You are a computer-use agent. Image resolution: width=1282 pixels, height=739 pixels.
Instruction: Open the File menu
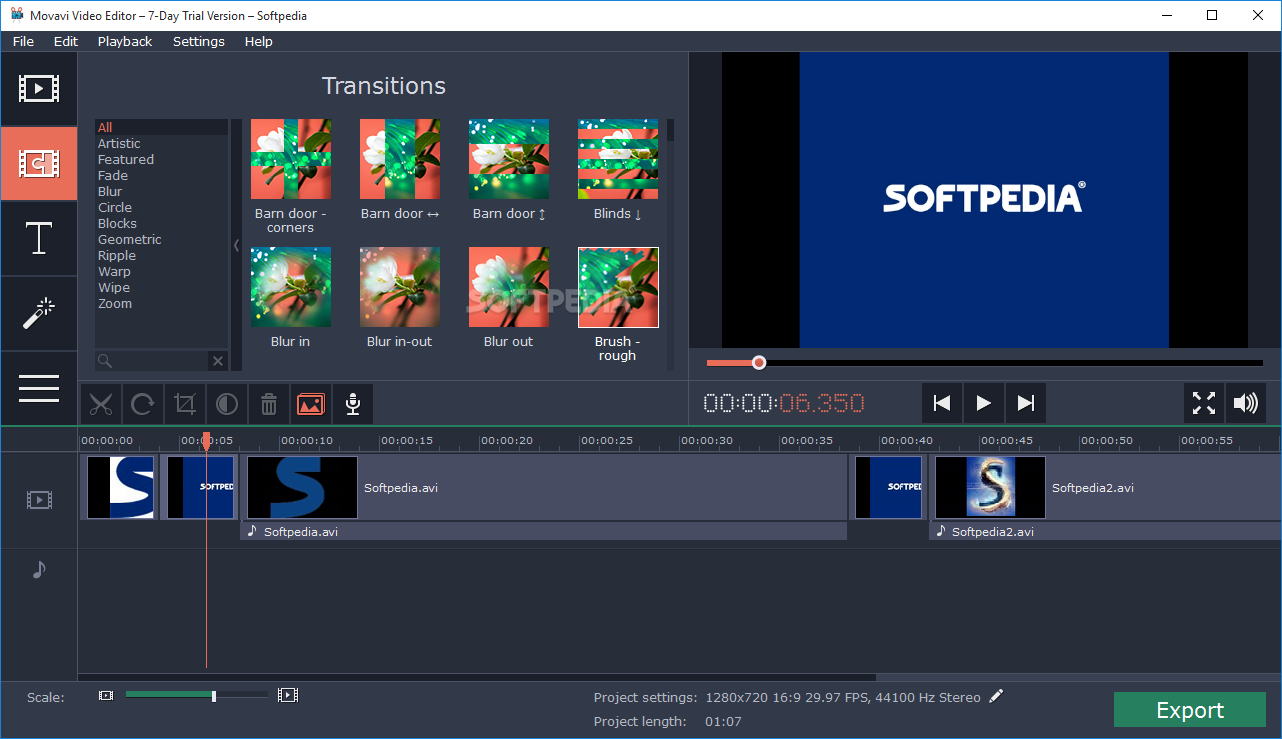click(23, 41)
